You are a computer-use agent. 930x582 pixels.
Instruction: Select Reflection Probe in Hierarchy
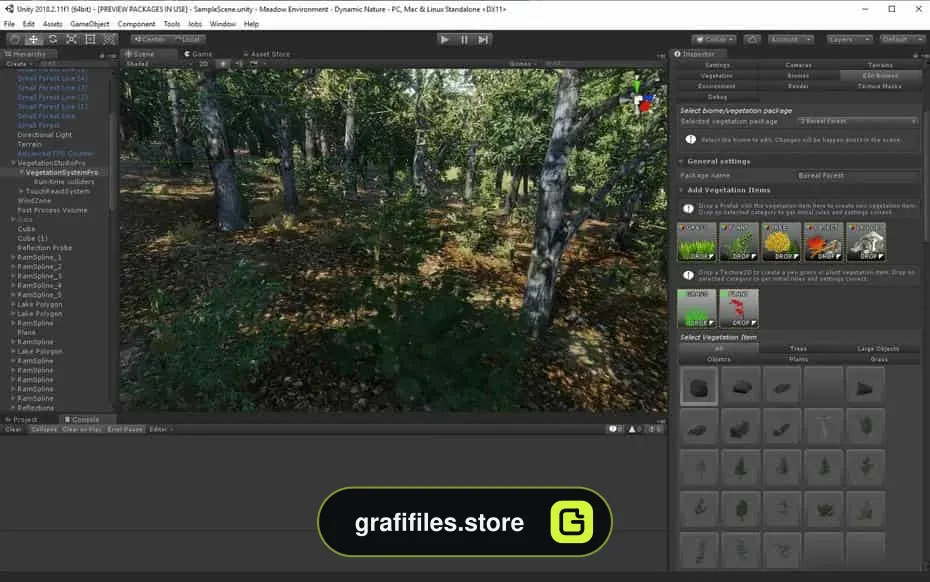(44, 247)
